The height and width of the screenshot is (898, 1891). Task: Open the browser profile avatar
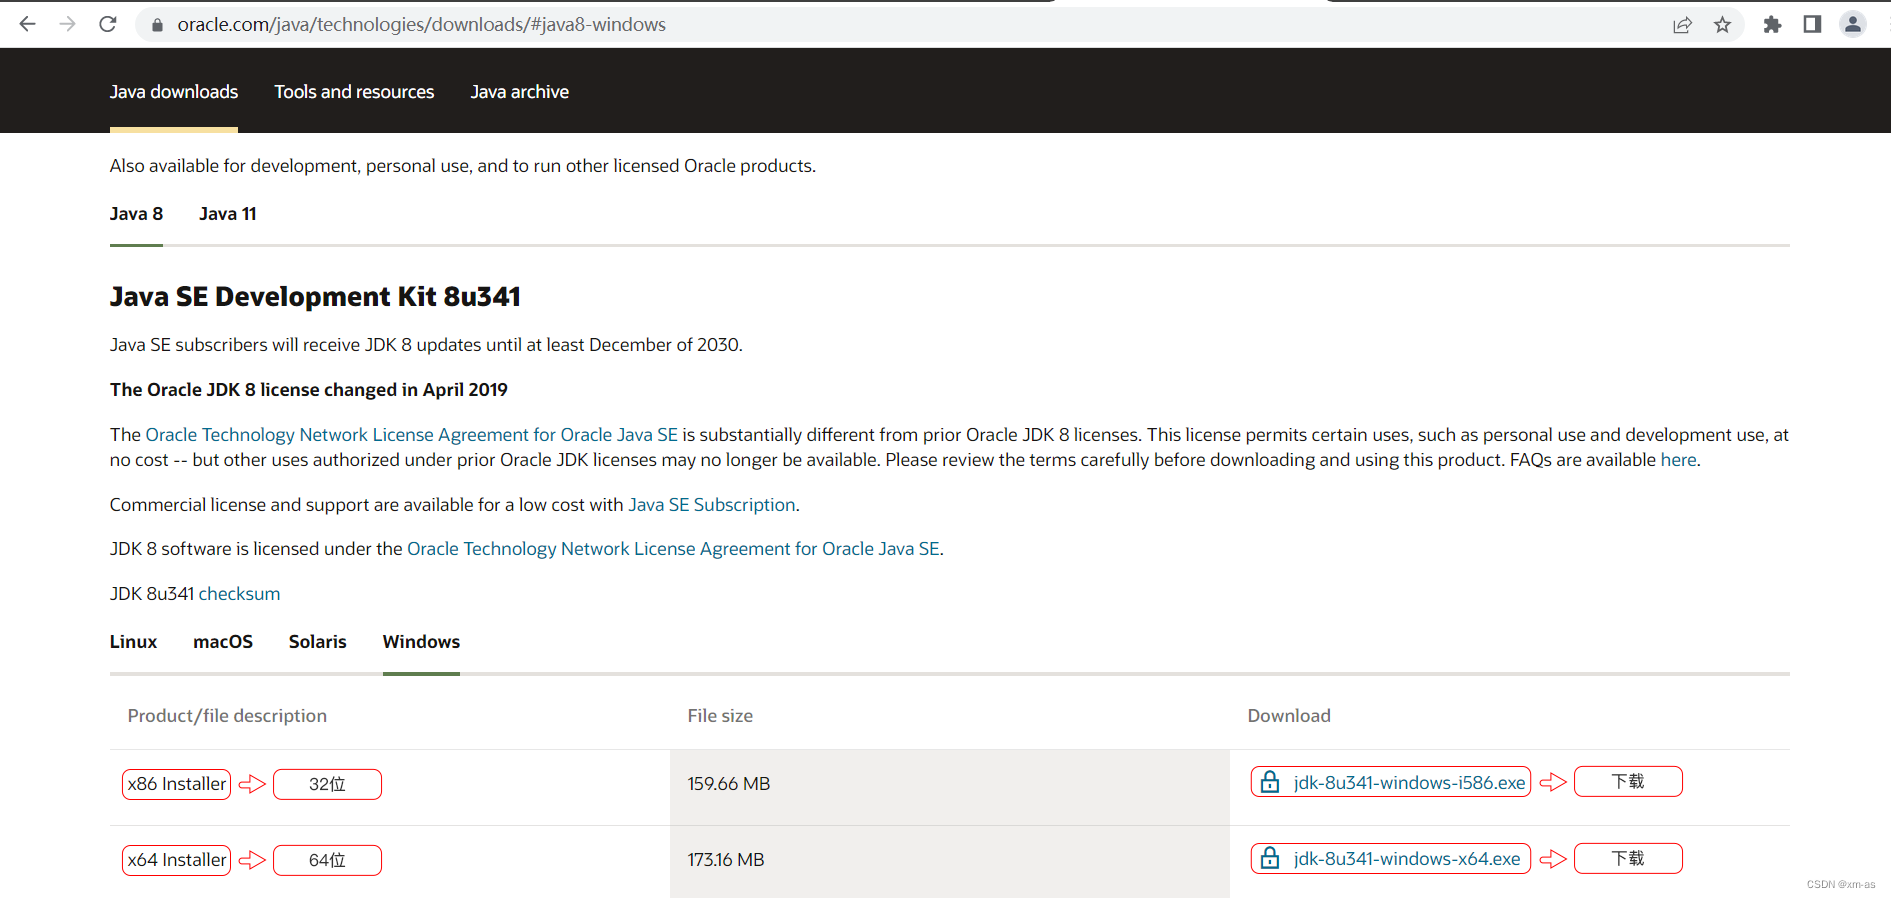pyautogui.click(x=1853, y=24)
